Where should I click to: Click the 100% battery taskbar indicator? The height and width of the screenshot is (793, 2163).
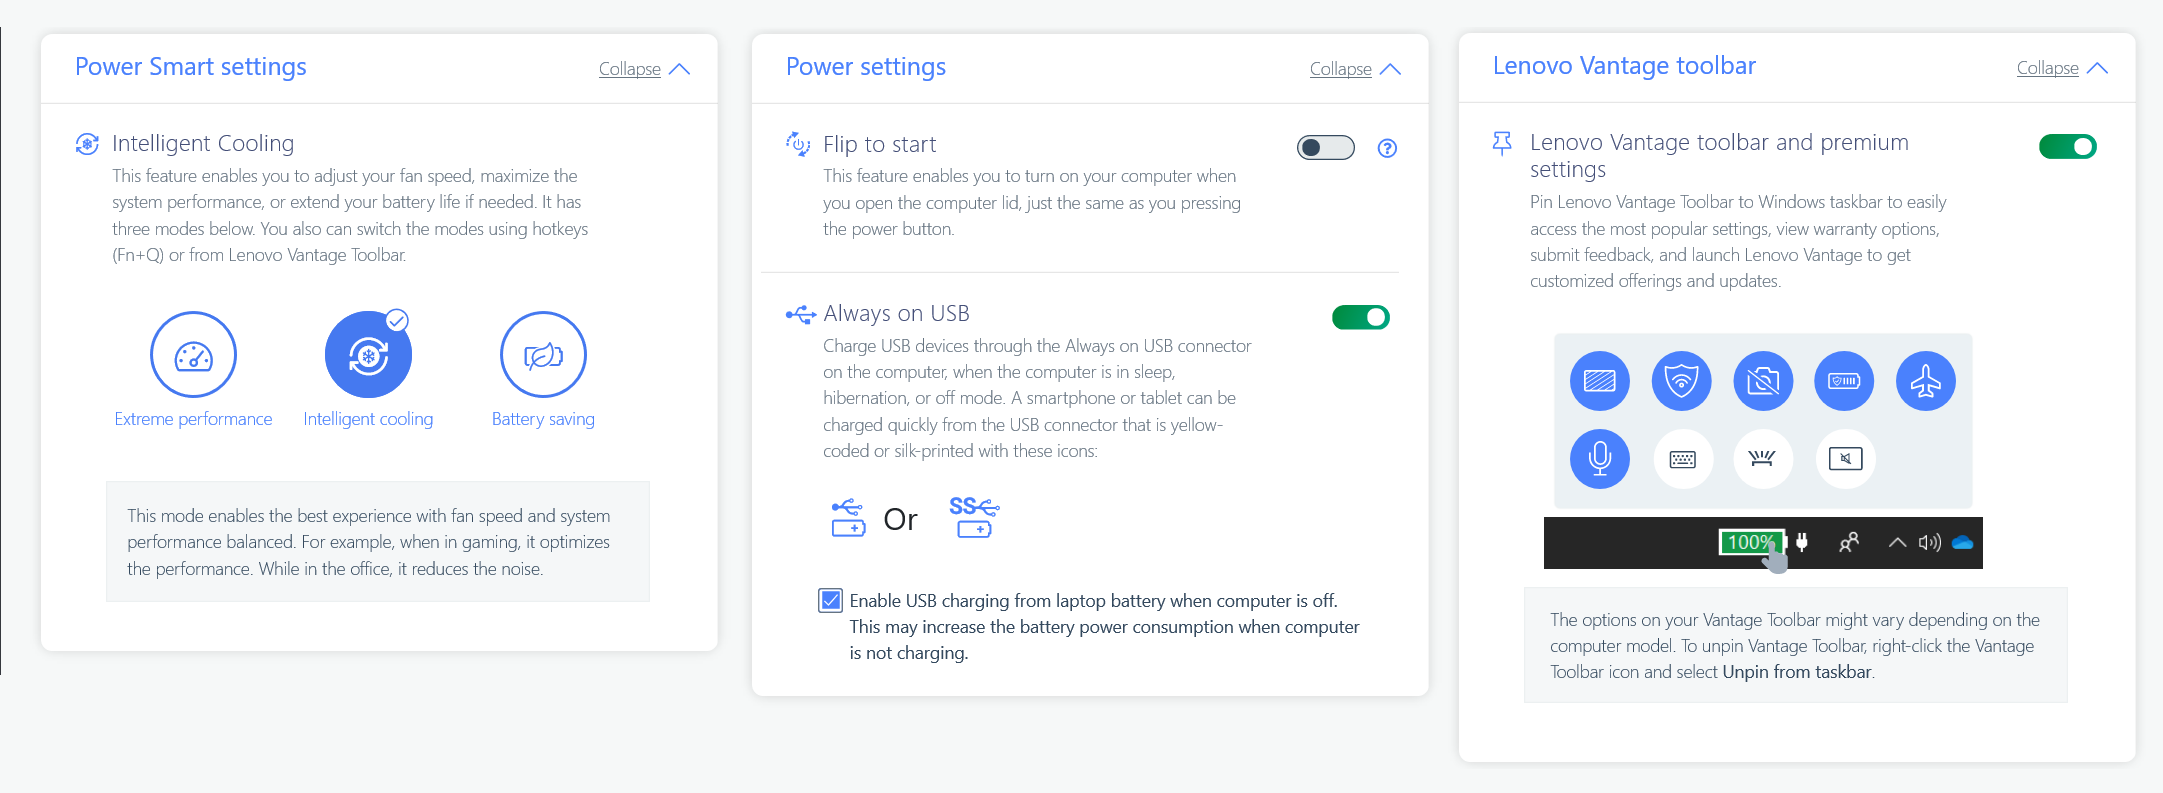pyautogui.click(x=1750, y=542)
